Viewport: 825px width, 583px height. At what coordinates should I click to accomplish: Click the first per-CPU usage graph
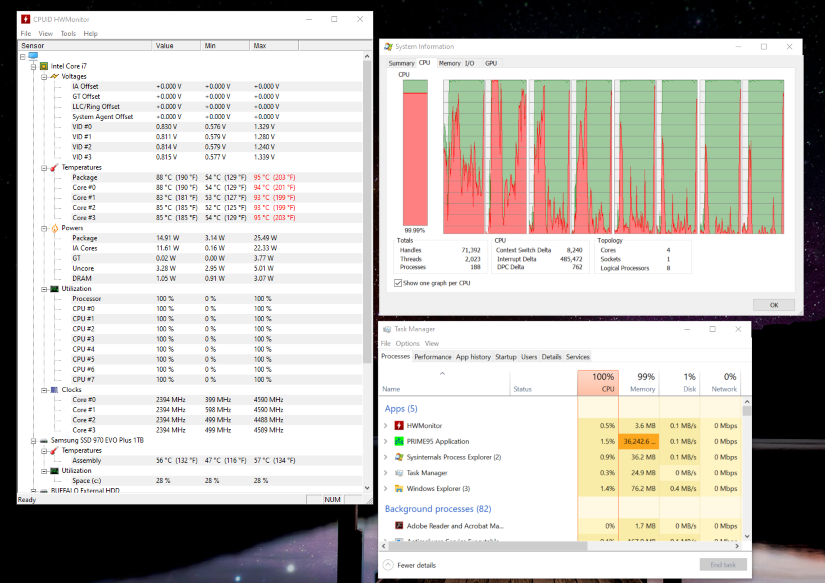pyautogui.click(x=464, y=157)
